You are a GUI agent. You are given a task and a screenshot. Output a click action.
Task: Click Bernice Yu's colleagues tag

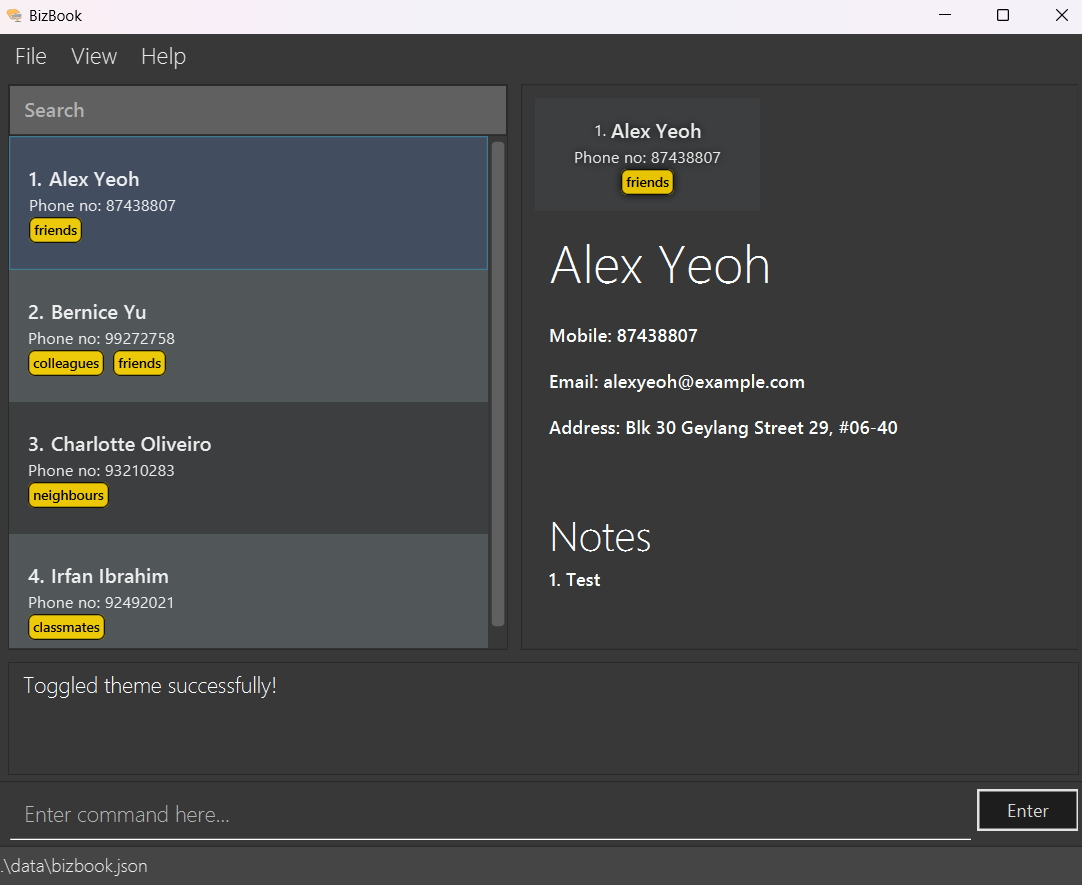coord(66,364)
